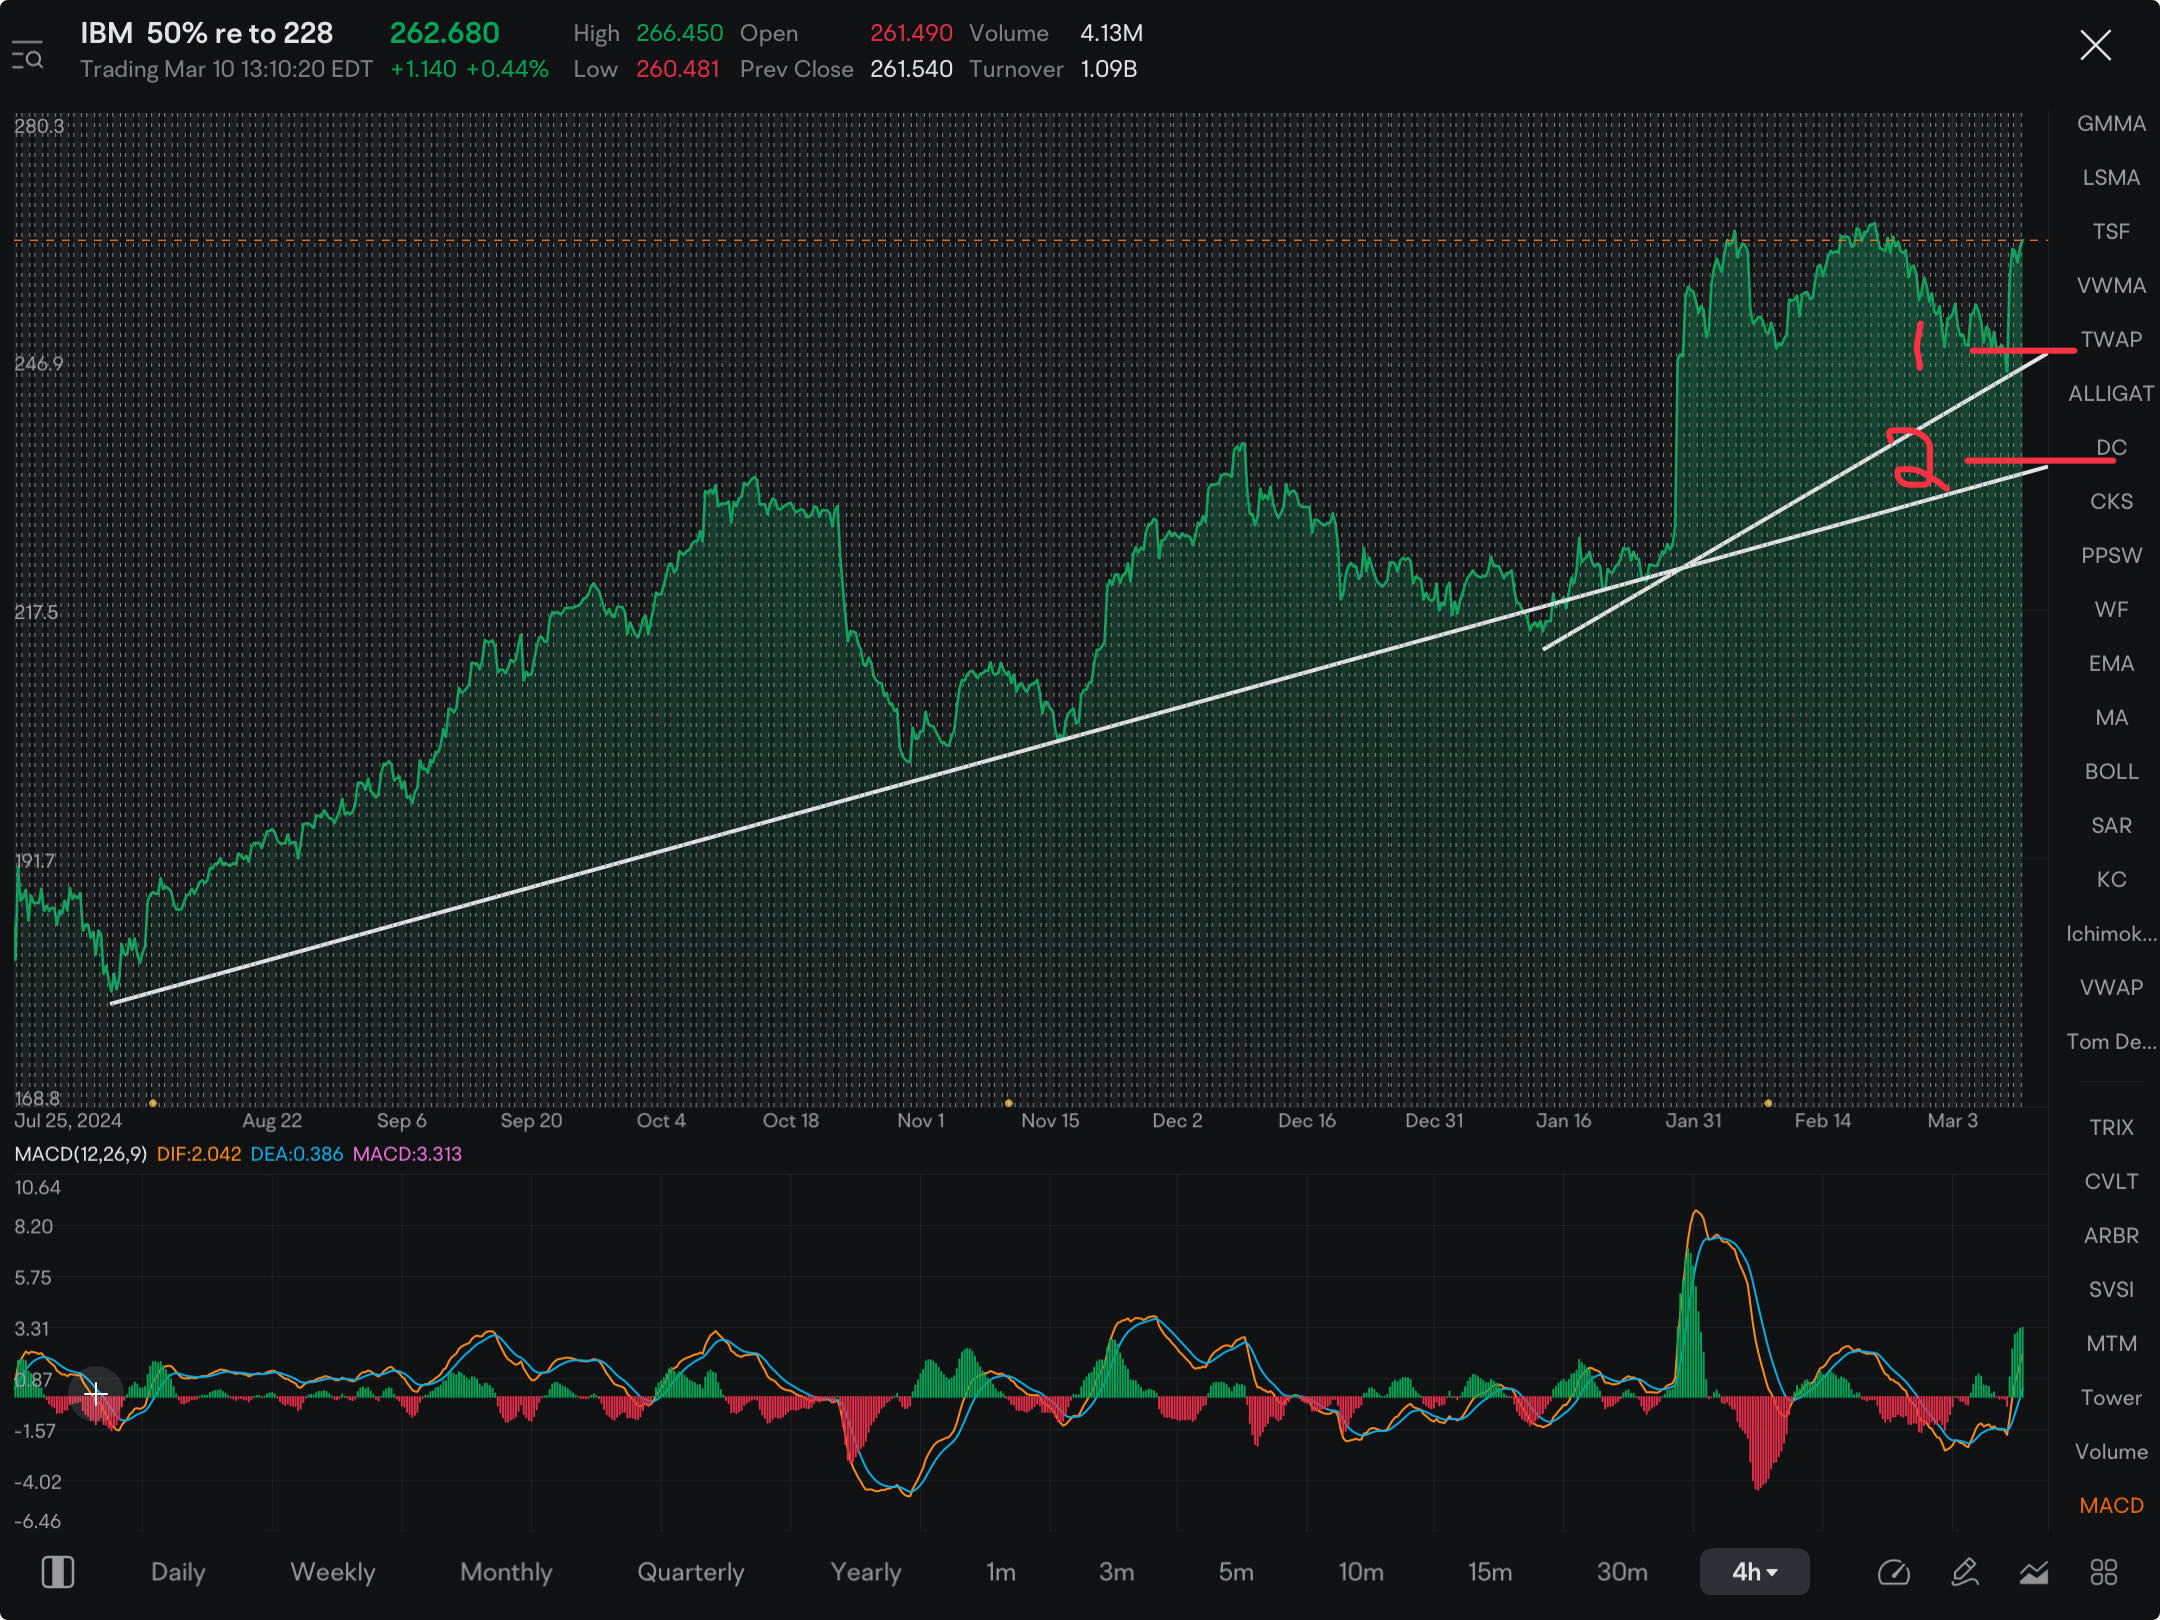2160x1620 pixels.
Task: Click the DIF:2.042 readout
Action: [199, 1154]
